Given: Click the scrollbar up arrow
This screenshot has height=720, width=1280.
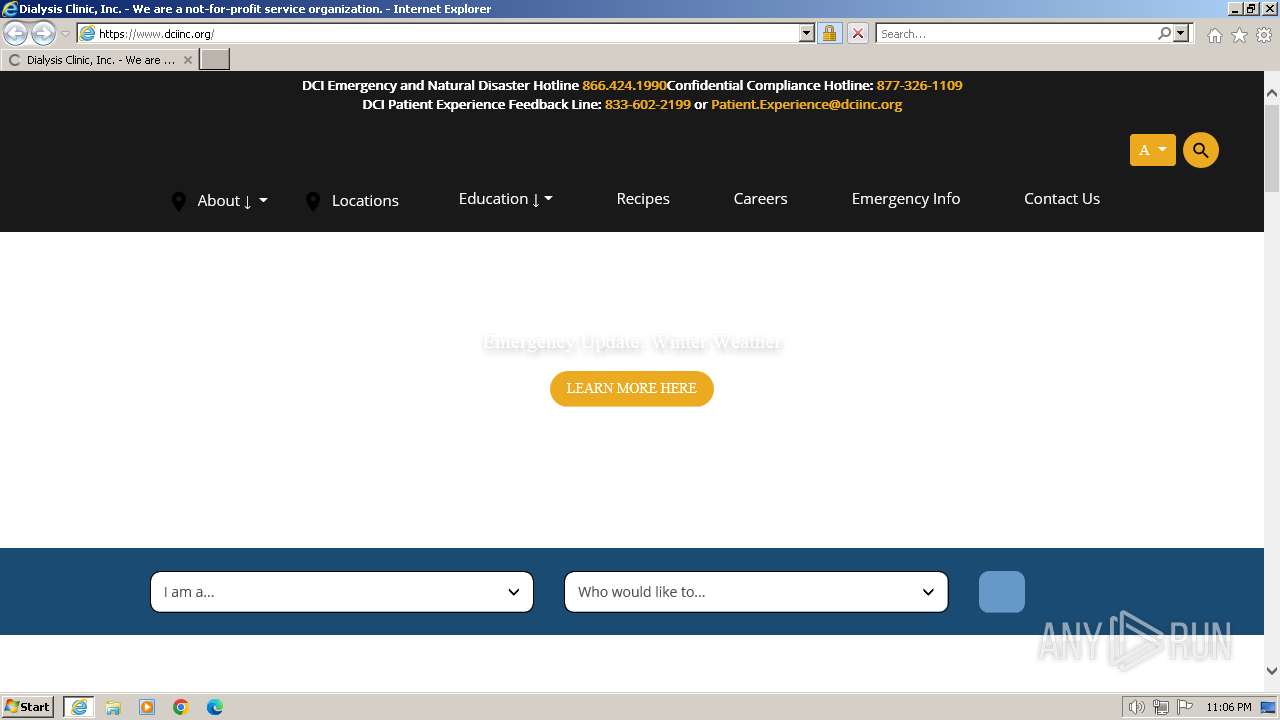Looking at the screenshot, I should [x=1272, y=93].
